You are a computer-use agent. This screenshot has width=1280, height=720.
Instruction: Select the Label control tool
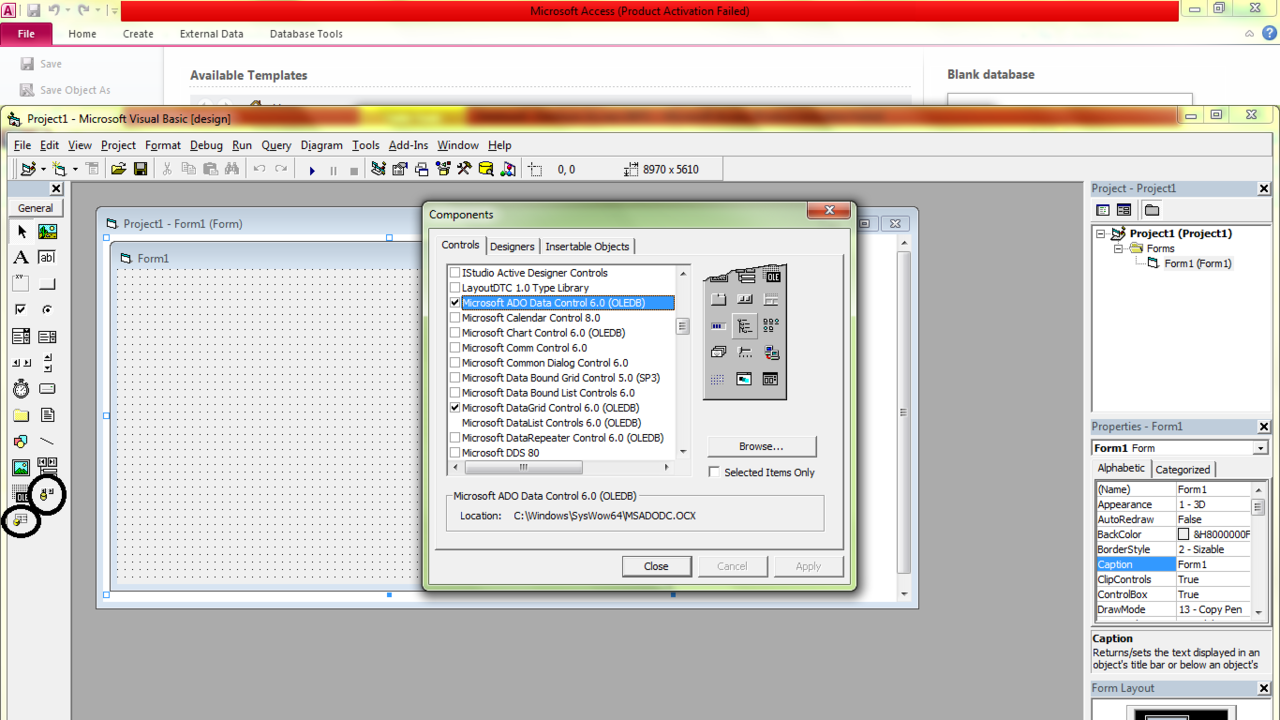[21, 258]
